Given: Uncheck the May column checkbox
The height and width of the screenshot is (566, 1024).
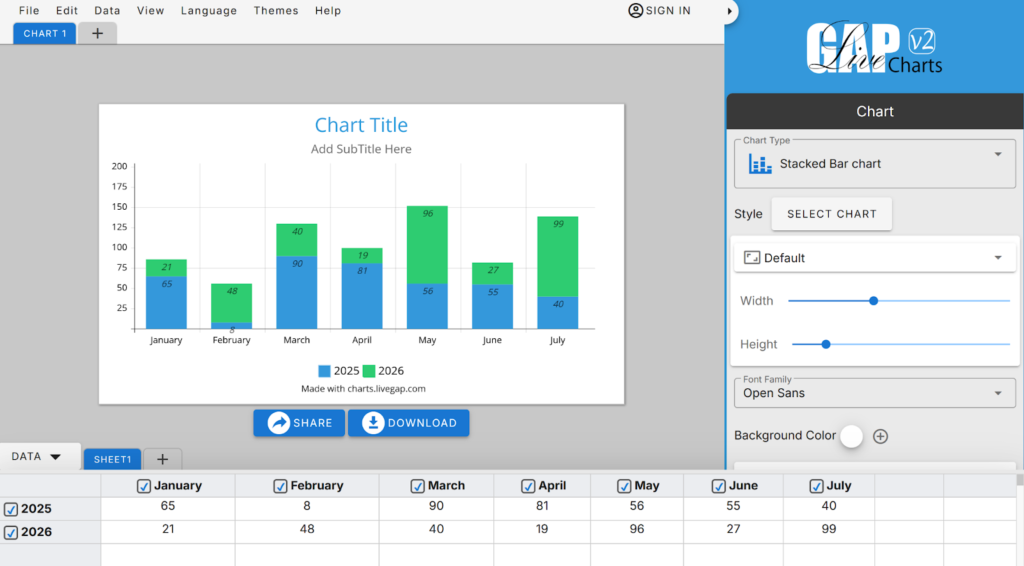Looking at the screenshot, I should coord(624,486).
